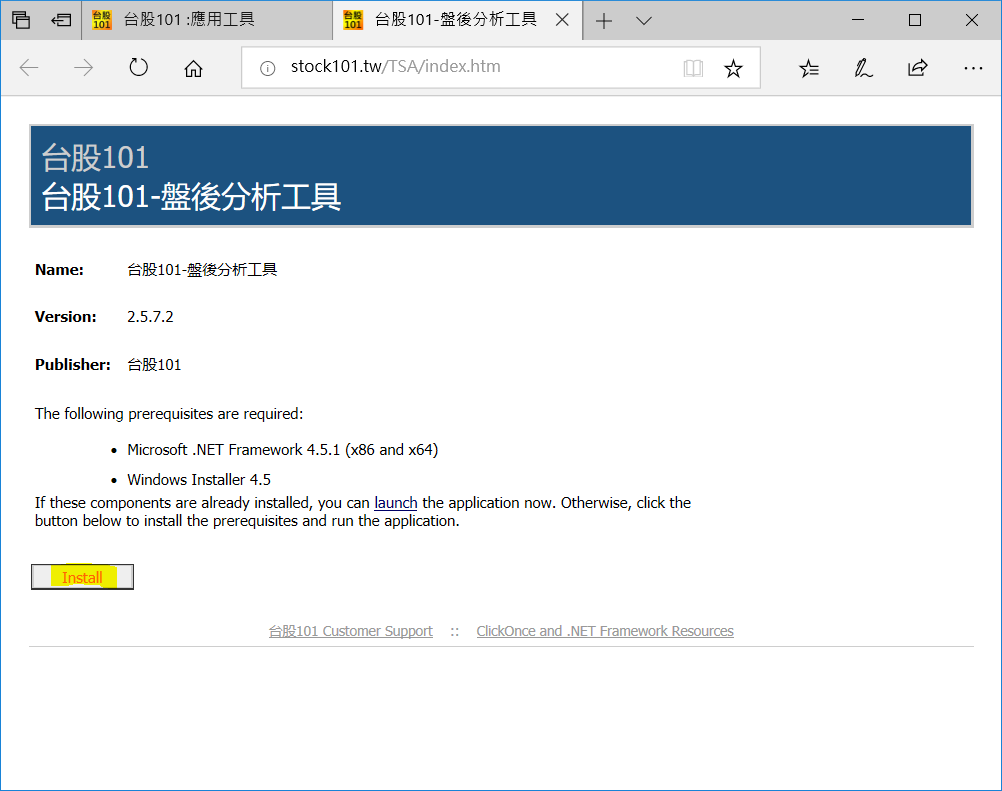Viewport: 1002px width, 791px height.
Task: Close the 台股101-盤後分析工具 tab
Action: click(x=562, y=20)
